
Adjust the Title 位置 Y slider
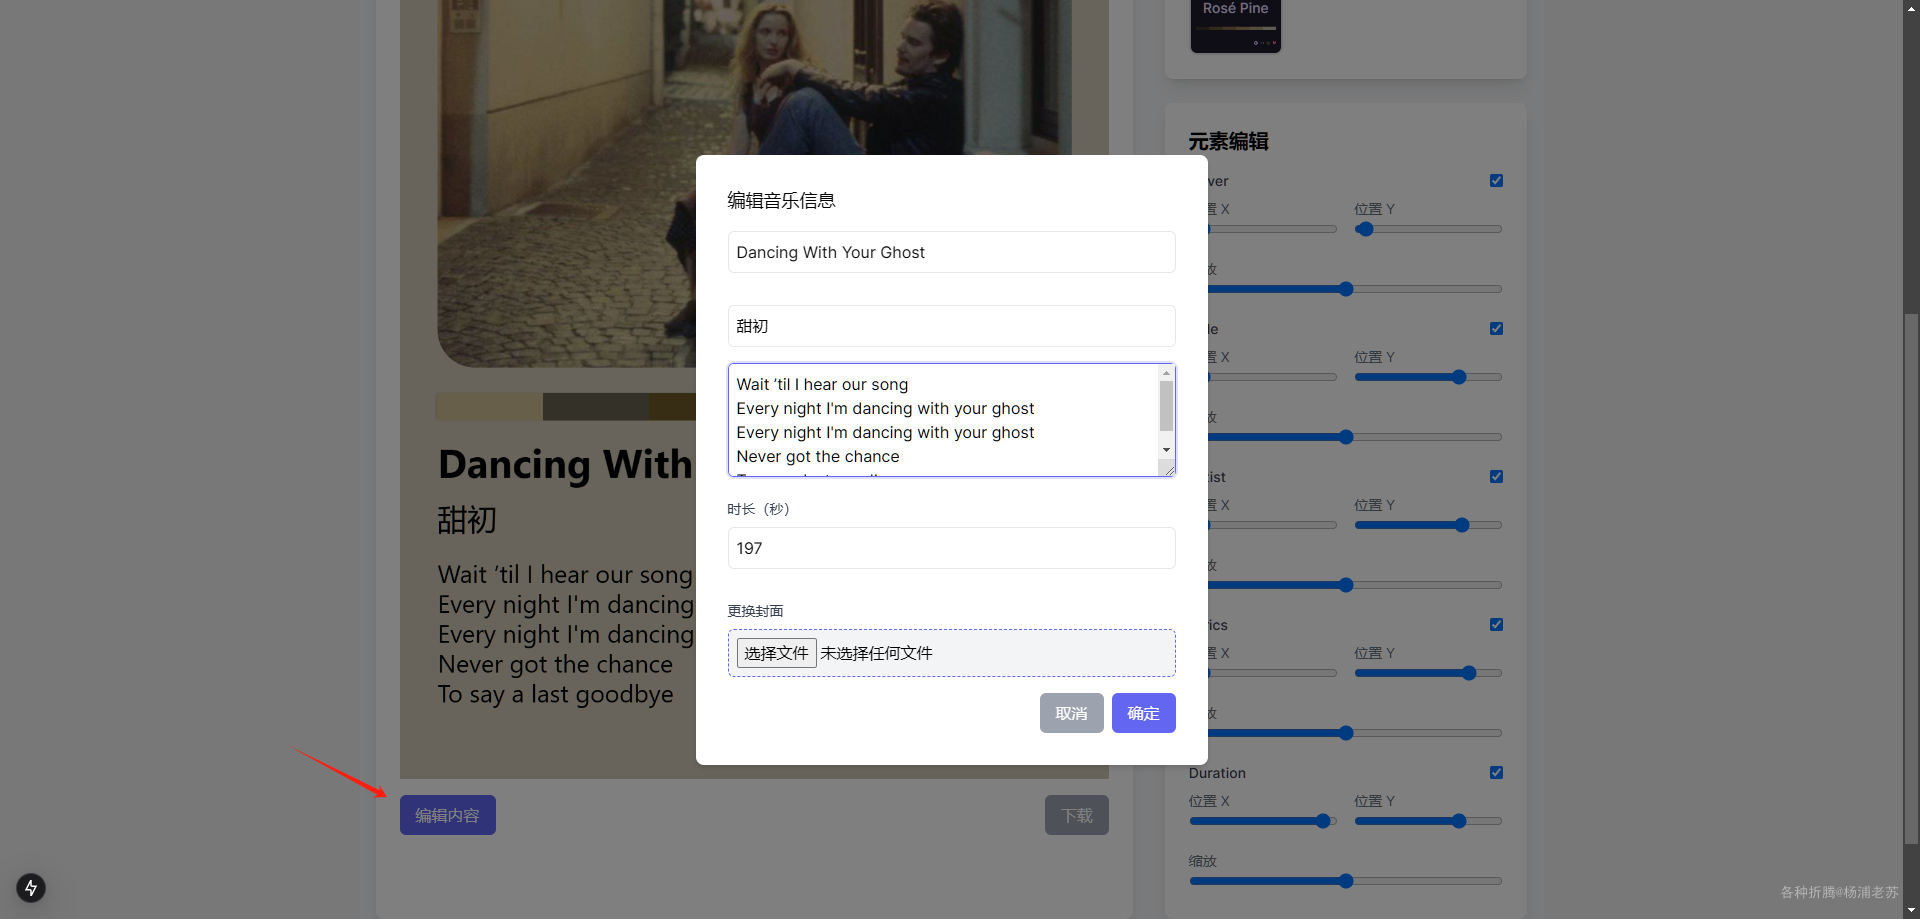click(1428, 377)
